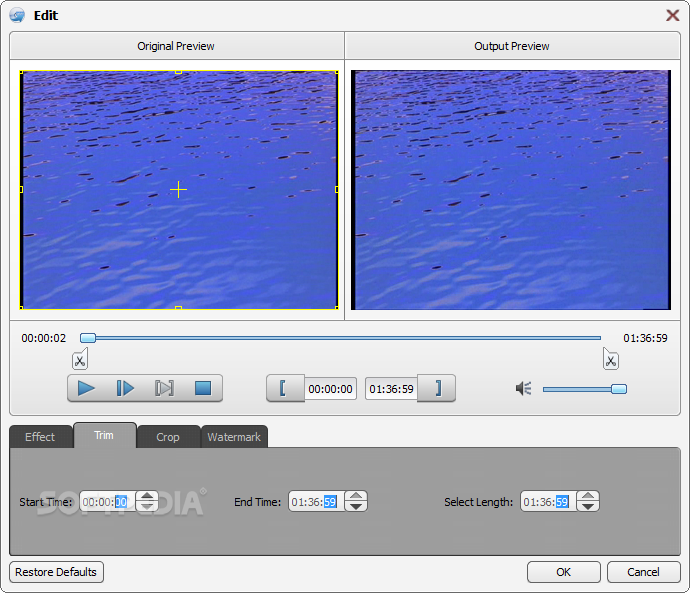
Task: Open the Crop tab
Action: 168,437
